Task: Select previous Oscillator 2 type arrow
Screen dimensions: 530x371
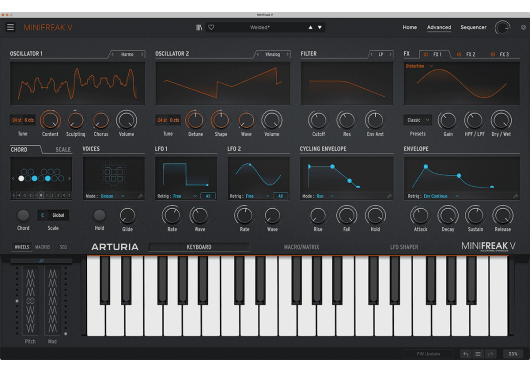Action: [x=258, y=54]
